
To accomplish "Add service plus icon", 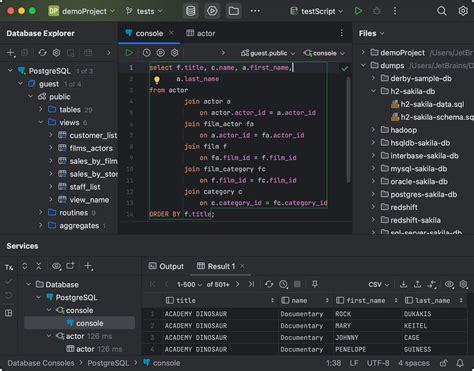I will point(88,266).
